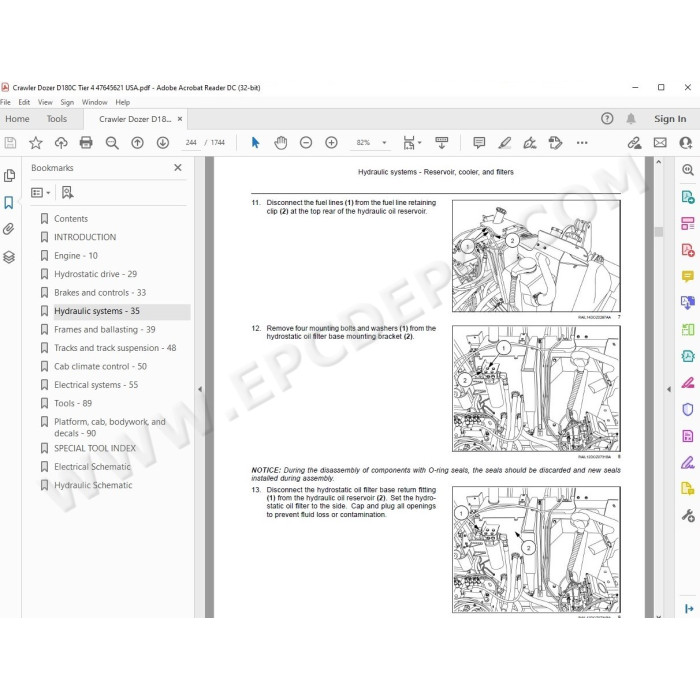
Task: Open the File menu
Action: [x=5, y=102]
